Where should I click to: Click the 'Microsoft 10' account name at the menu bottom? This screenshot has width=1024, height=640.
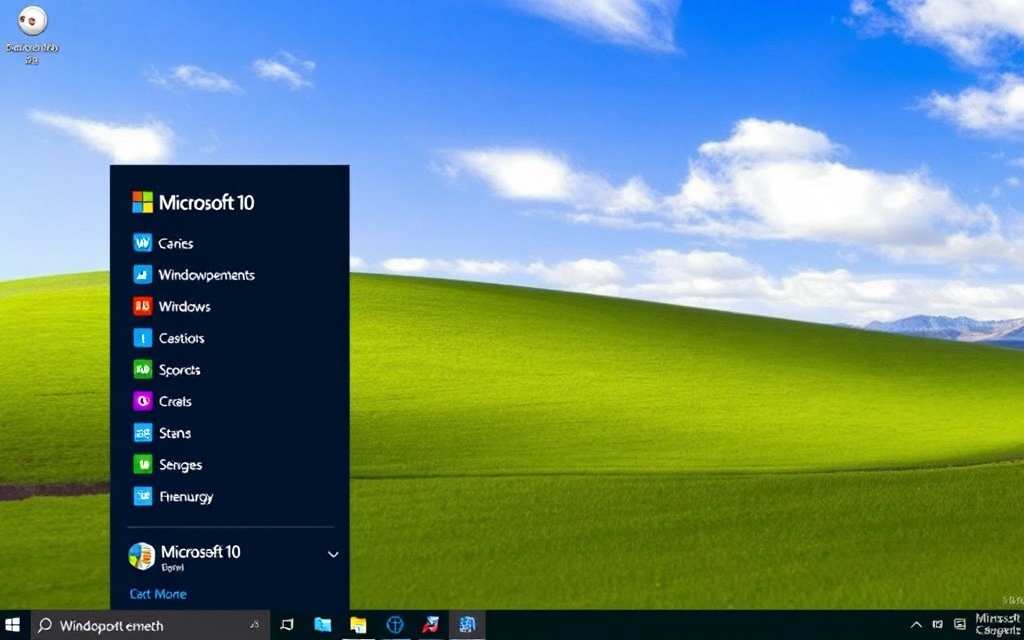(200, 552)
